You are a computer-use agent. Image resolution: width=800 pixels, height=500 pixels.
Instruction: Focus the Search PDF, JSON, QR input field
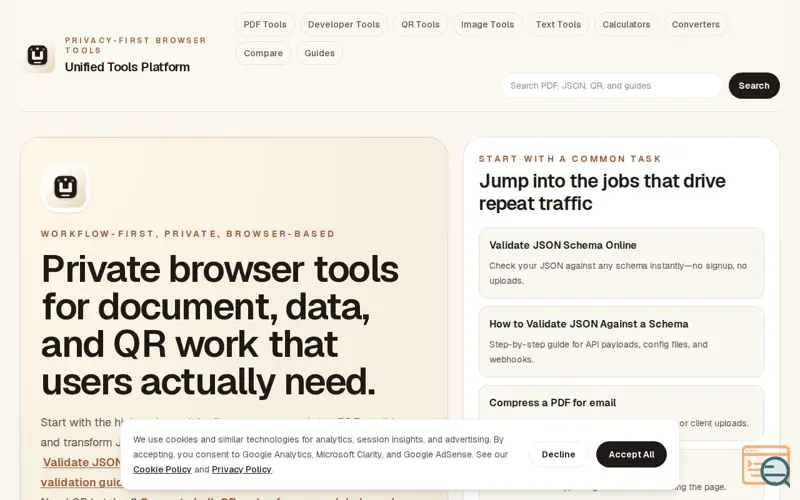coord(612,86)
